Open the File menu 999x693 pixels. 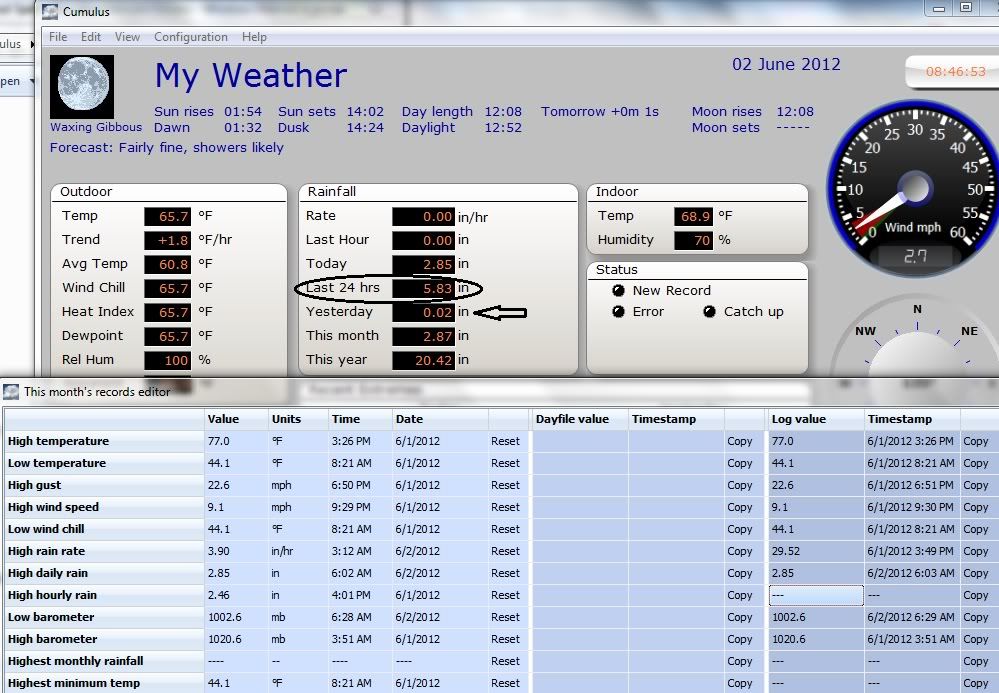click(58, 37)
